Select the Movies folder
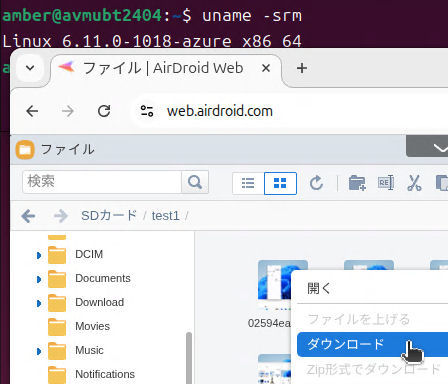448x384 pixels. click(92, 326)
